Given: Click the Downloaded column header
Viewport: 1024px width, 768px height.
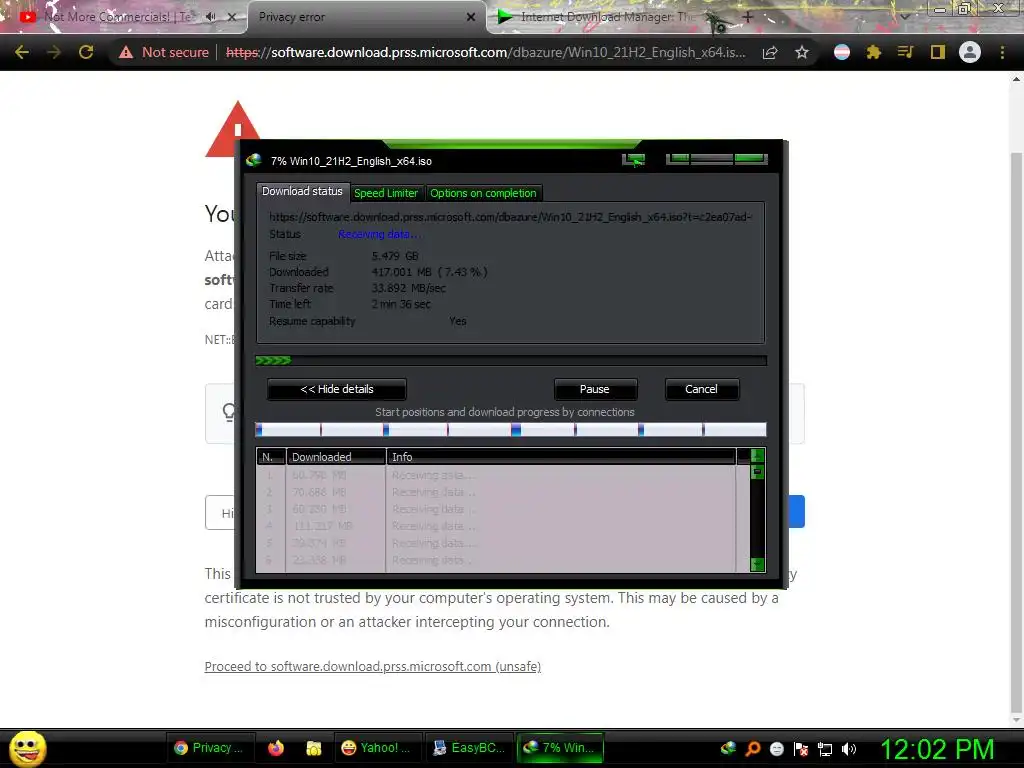Looking at the screenshot, I should tap(336, 456).
